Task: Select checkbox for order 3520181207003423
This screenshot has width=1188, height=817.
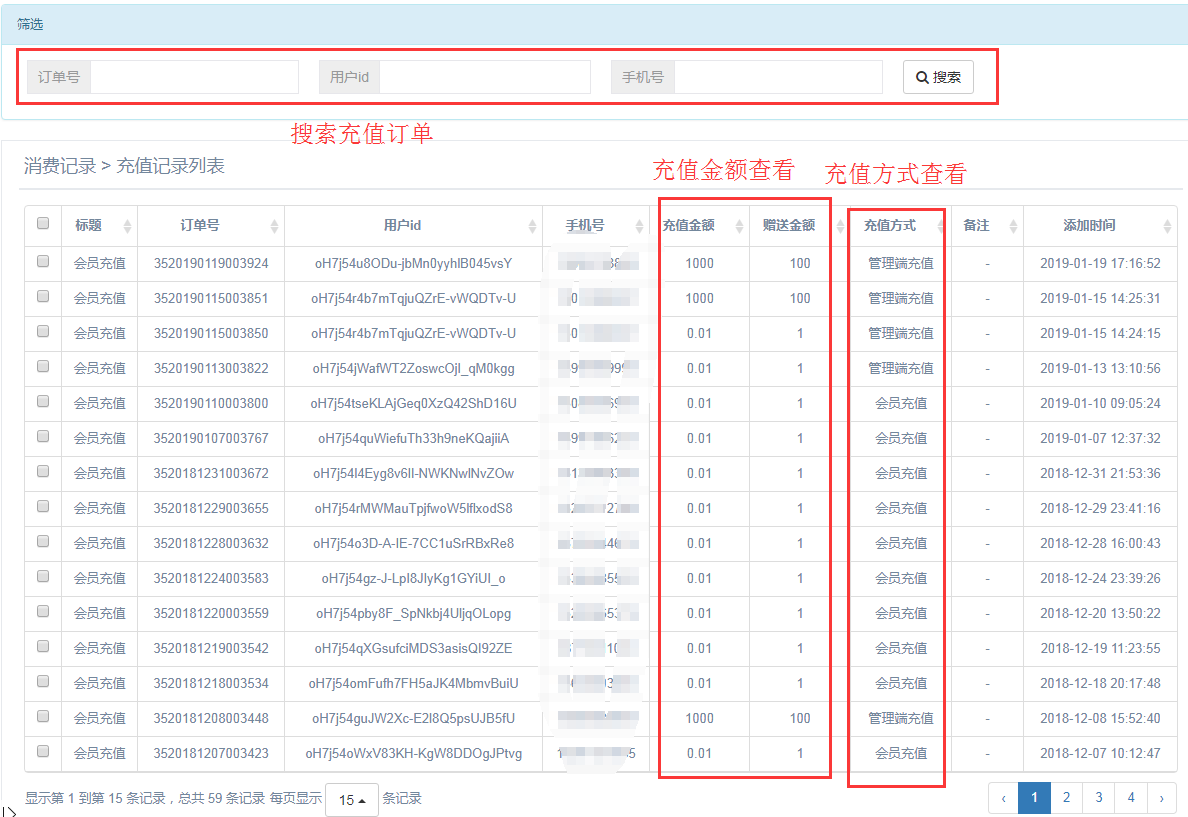Action: (x=43, y=752)
